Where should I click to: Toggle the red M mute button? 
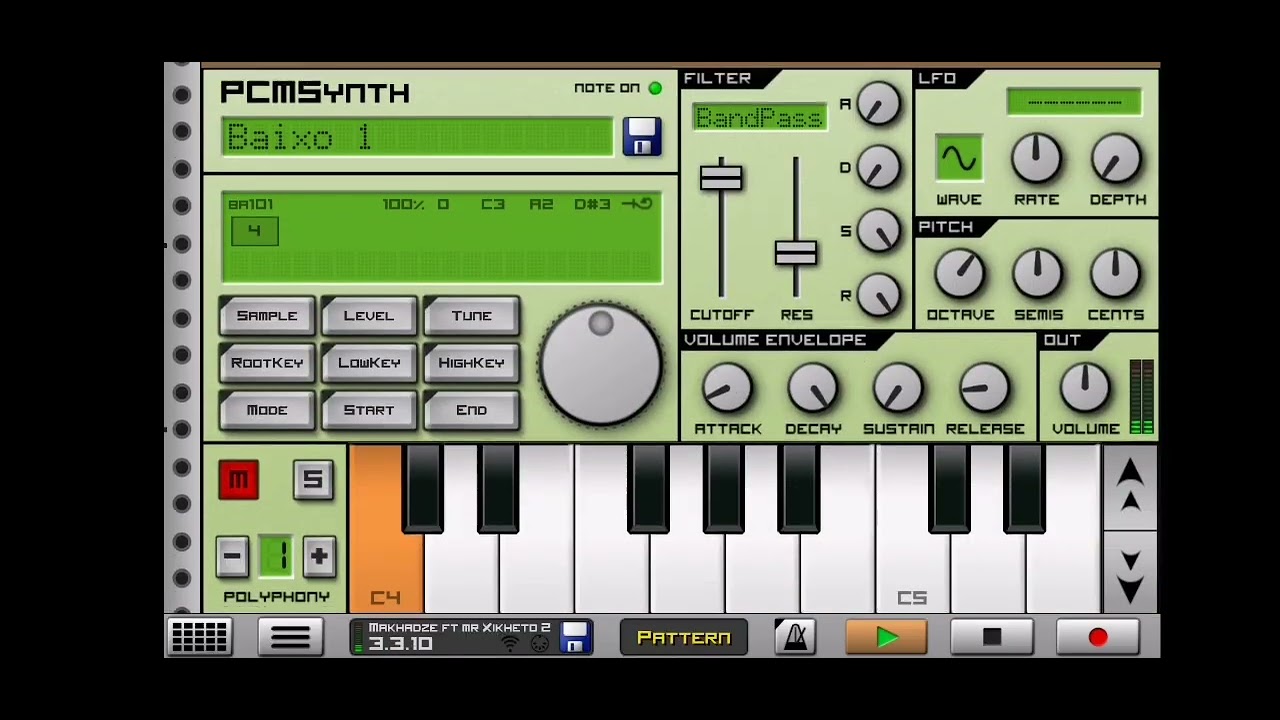239,480
